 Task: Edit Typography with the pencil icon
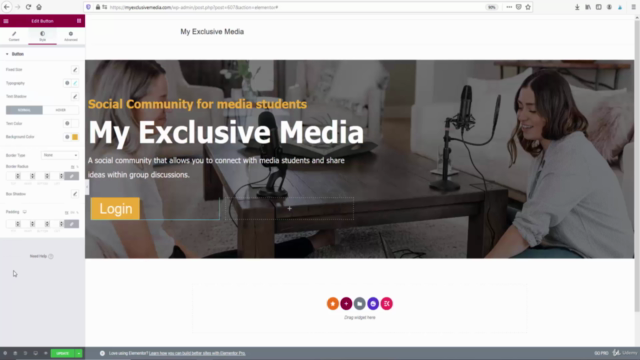coord(75,83)
